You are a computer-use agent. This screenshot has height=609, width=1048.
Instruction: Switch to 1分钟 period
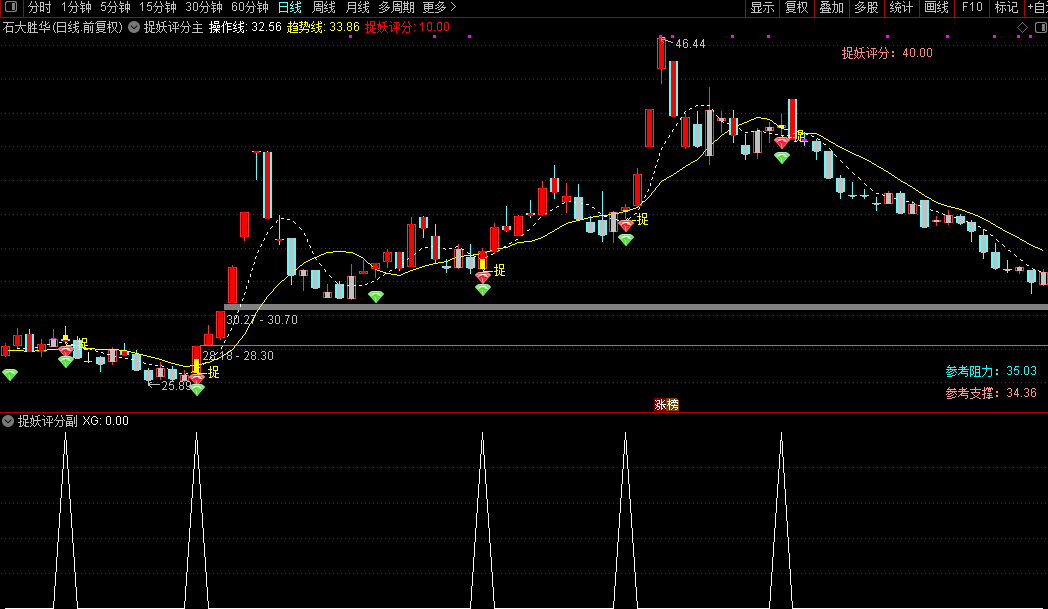76,7
